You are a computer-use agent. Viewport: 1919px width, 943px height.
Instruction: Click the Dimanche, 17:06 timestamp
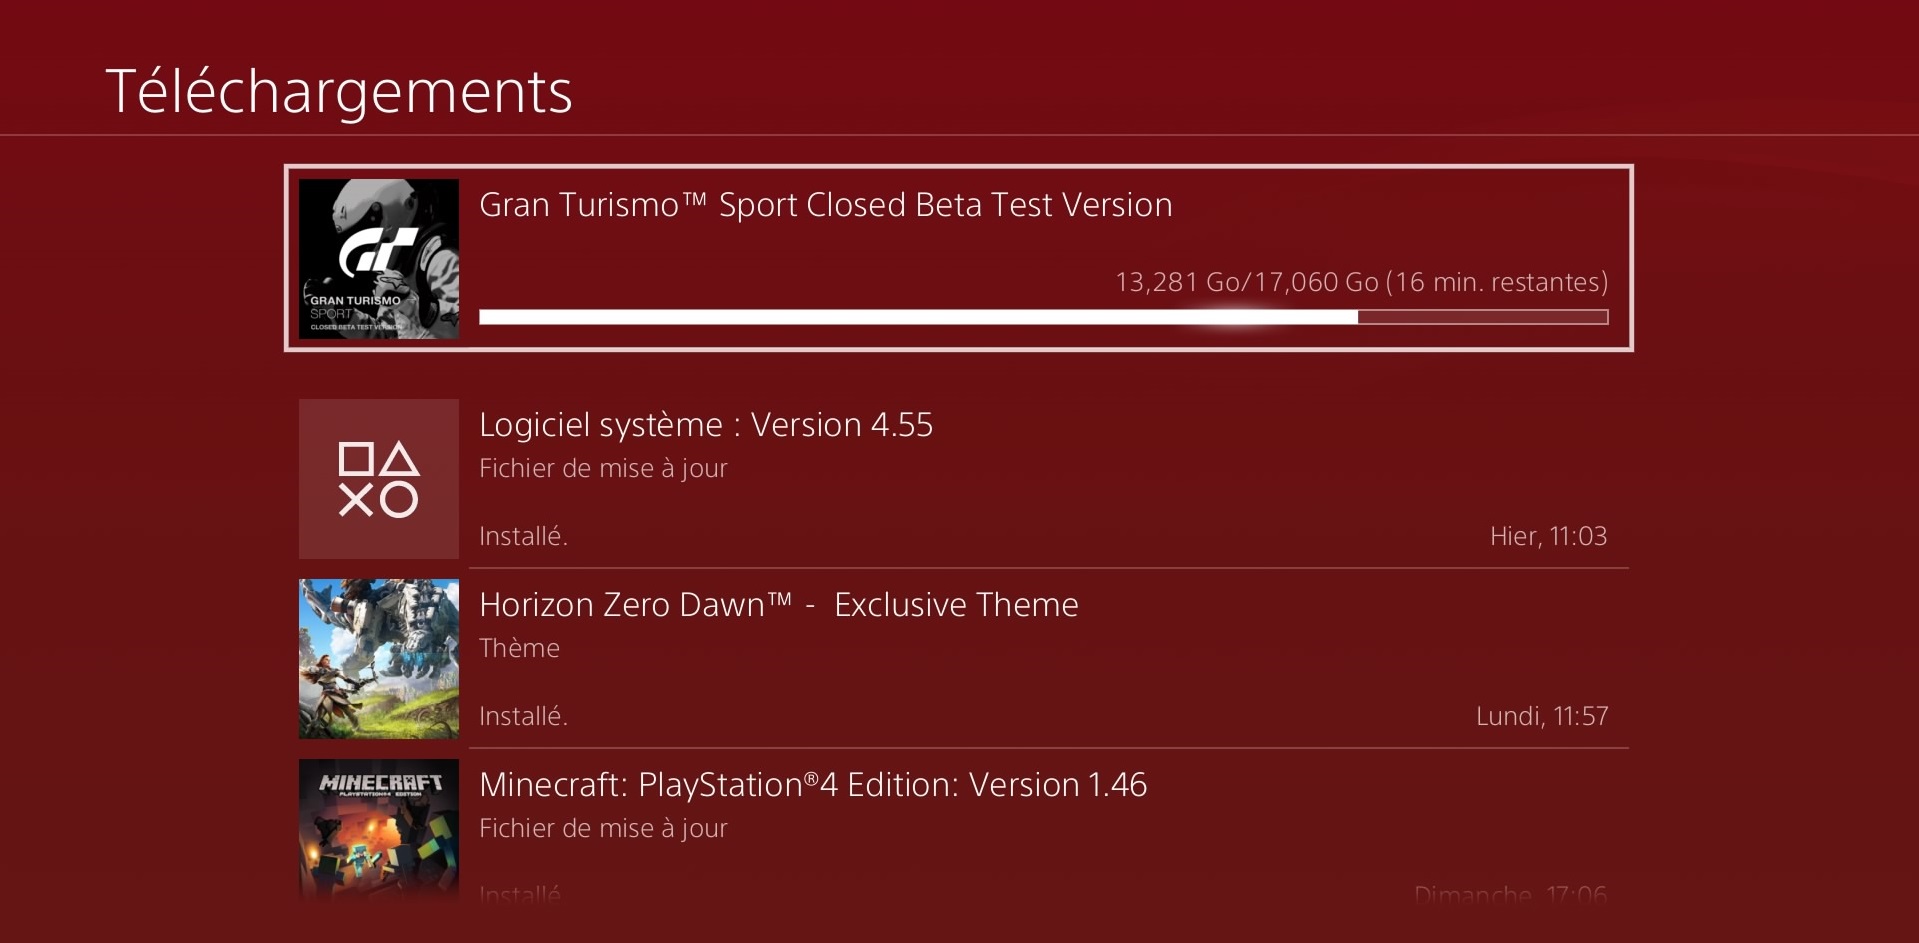coord(1510,894)
